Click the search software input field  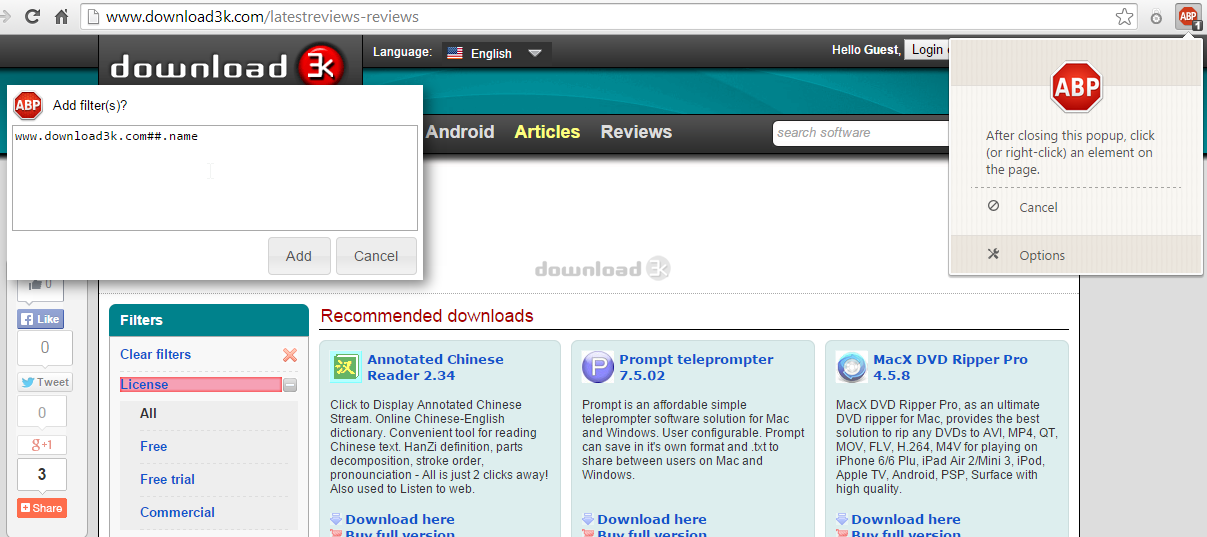[860, 132]
